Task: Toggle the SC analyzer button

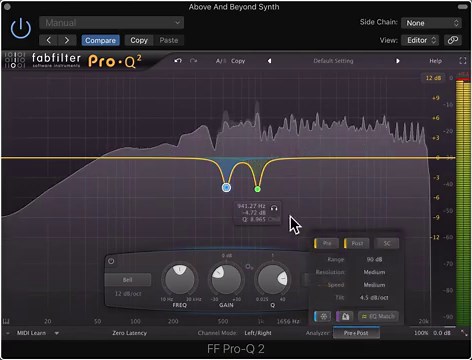Action: 387,243
